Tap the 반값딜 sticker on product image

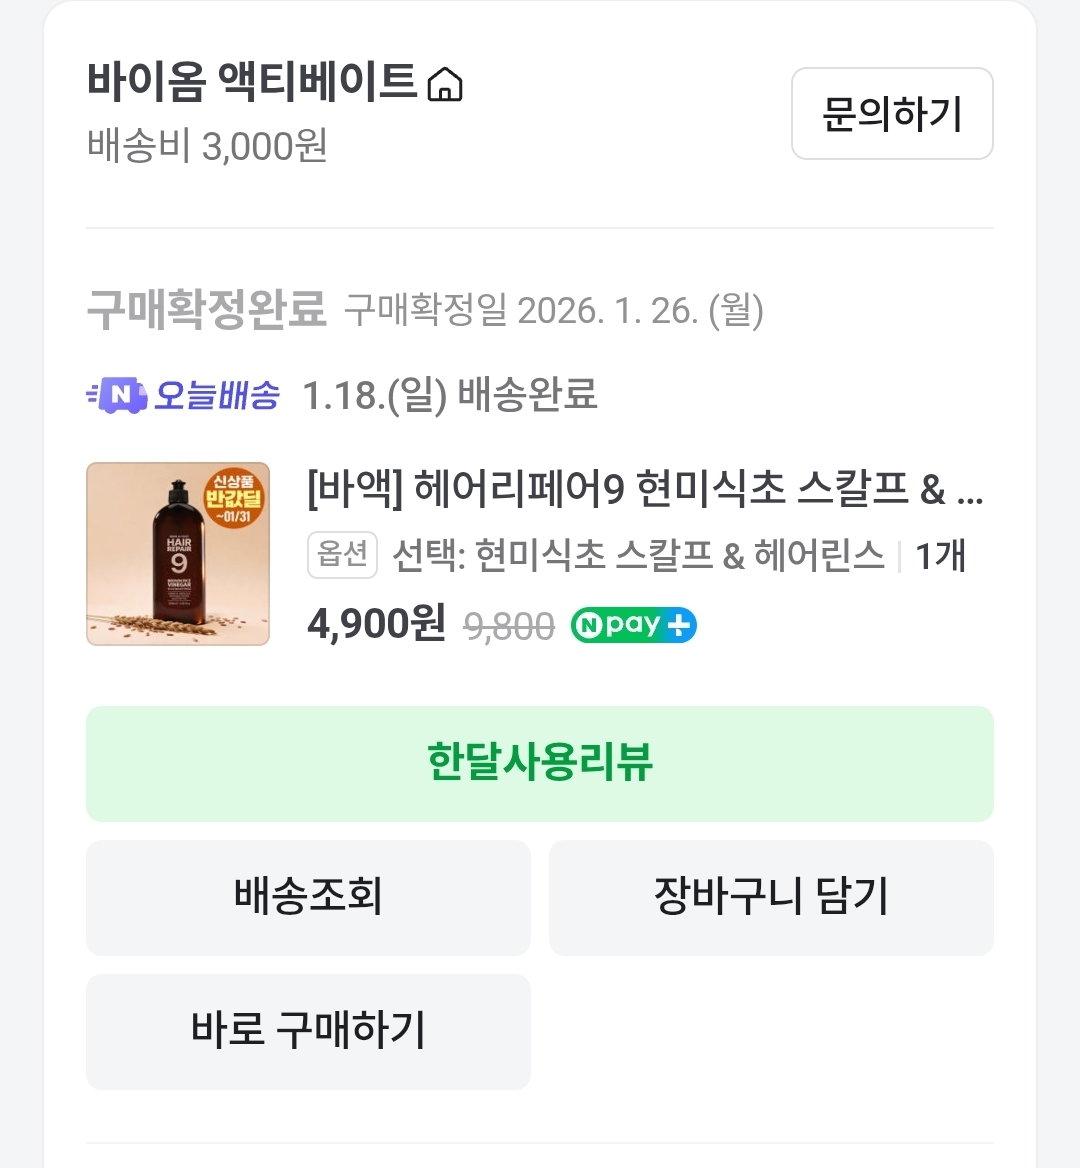(233, 498)
